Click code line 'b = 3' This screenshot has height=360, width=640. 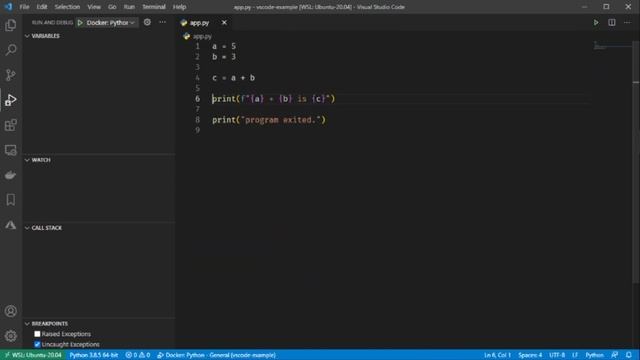coord(224,57)
